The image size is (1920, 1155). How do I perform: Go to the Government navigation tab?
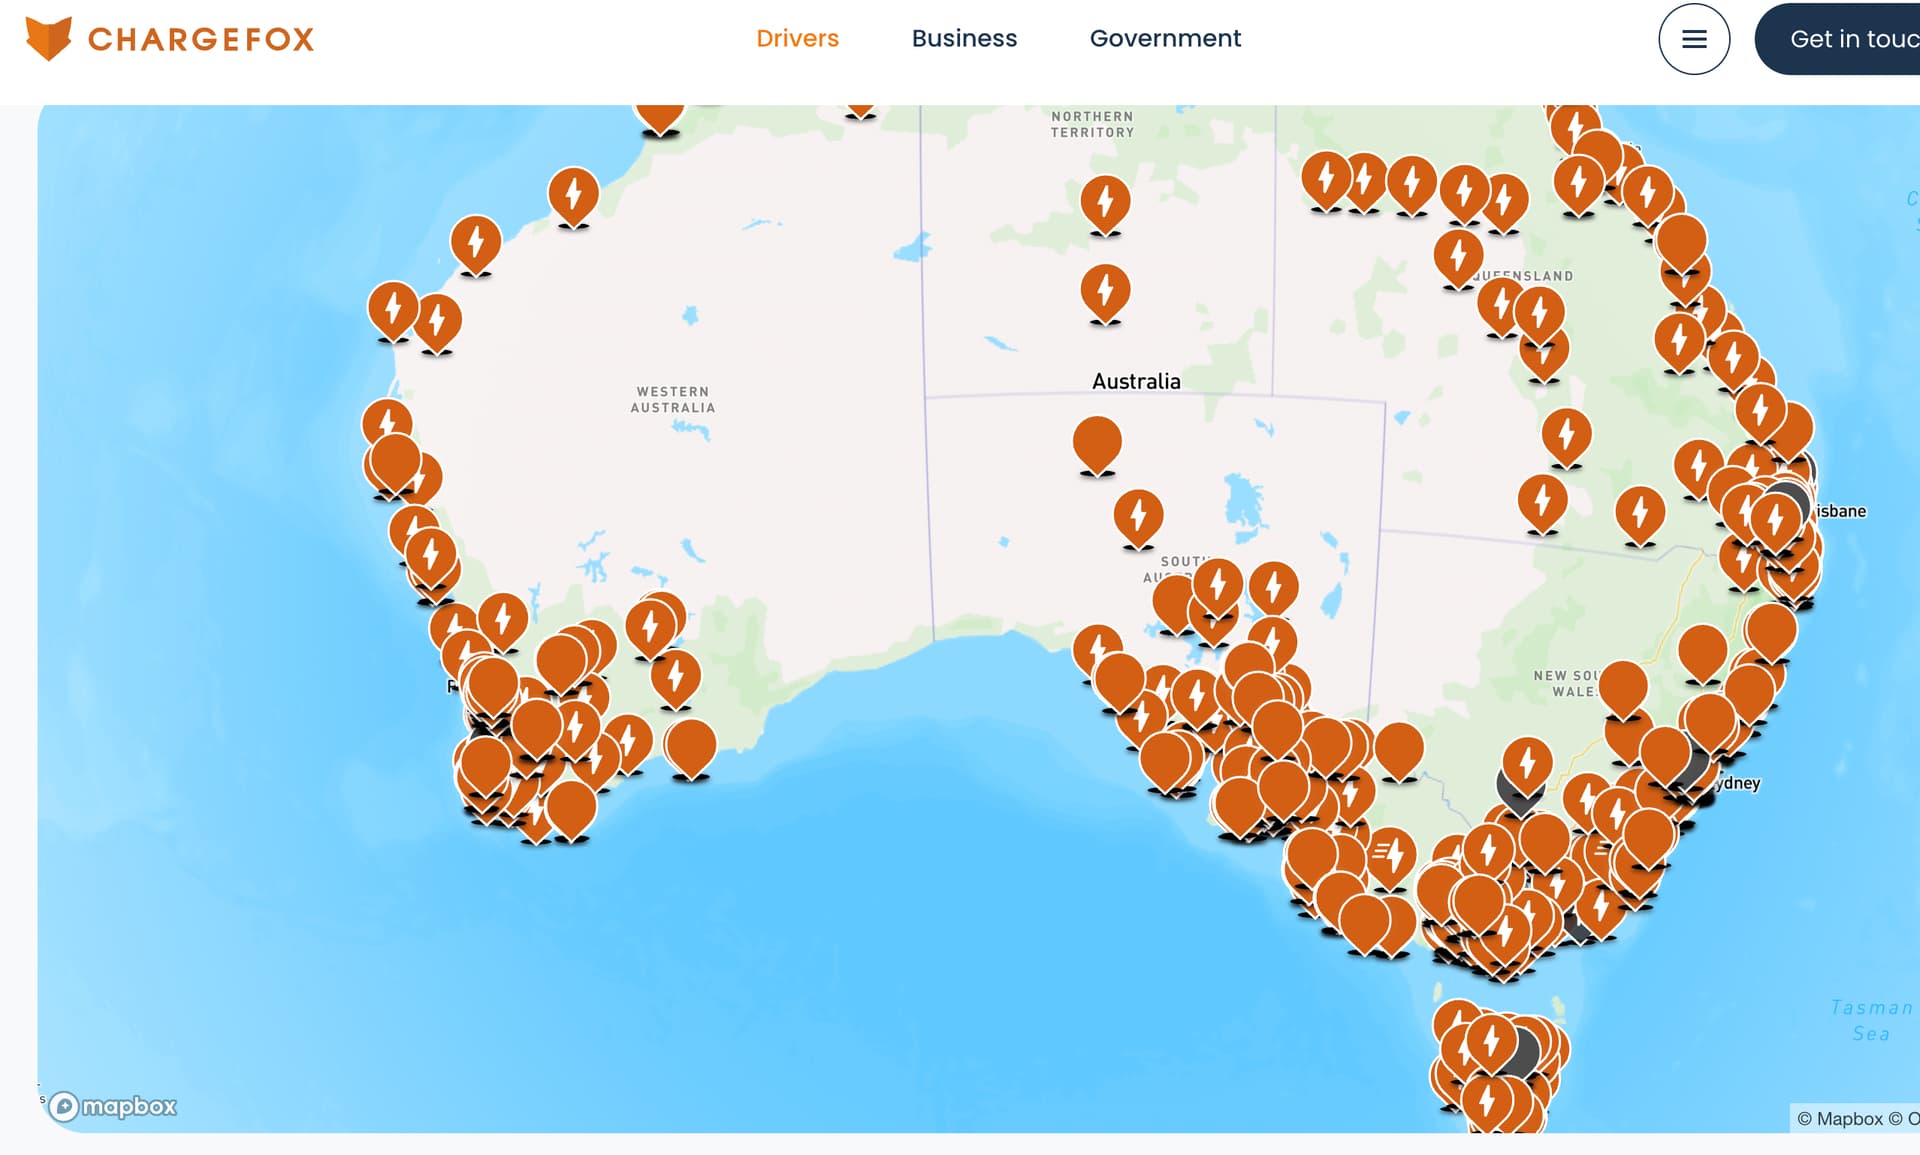[x=1165, y=38]
